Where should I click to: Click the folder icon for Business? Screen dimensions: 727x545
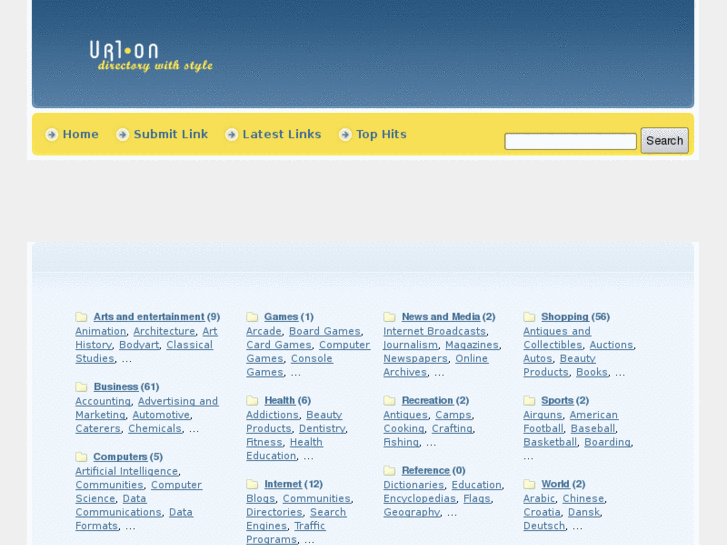81,387
